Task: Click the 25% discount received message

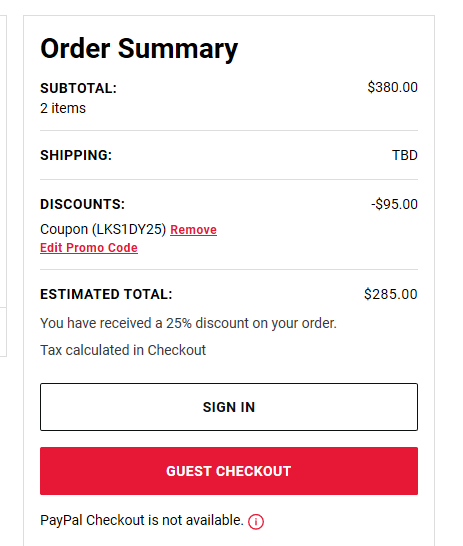Action: click(188, 323)
